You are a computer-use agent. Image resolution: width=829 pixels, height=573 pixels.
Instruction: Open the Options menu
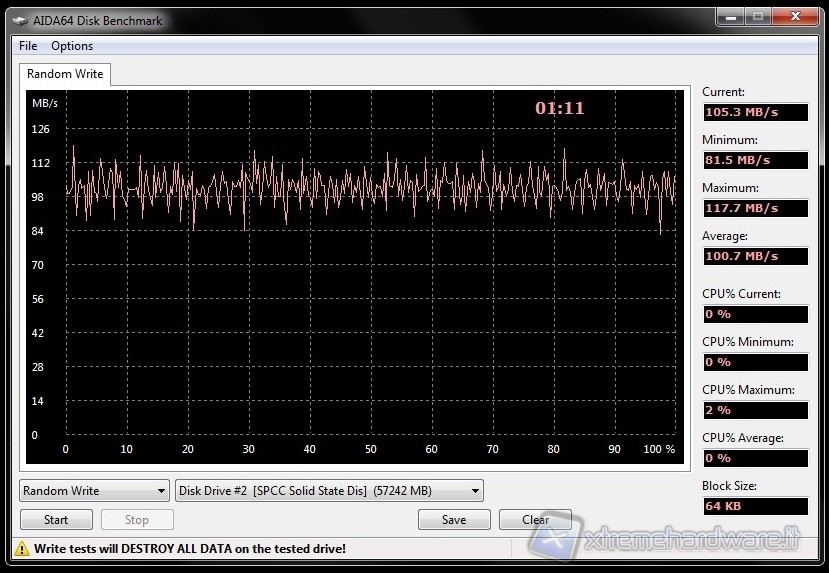coord(72,46)
